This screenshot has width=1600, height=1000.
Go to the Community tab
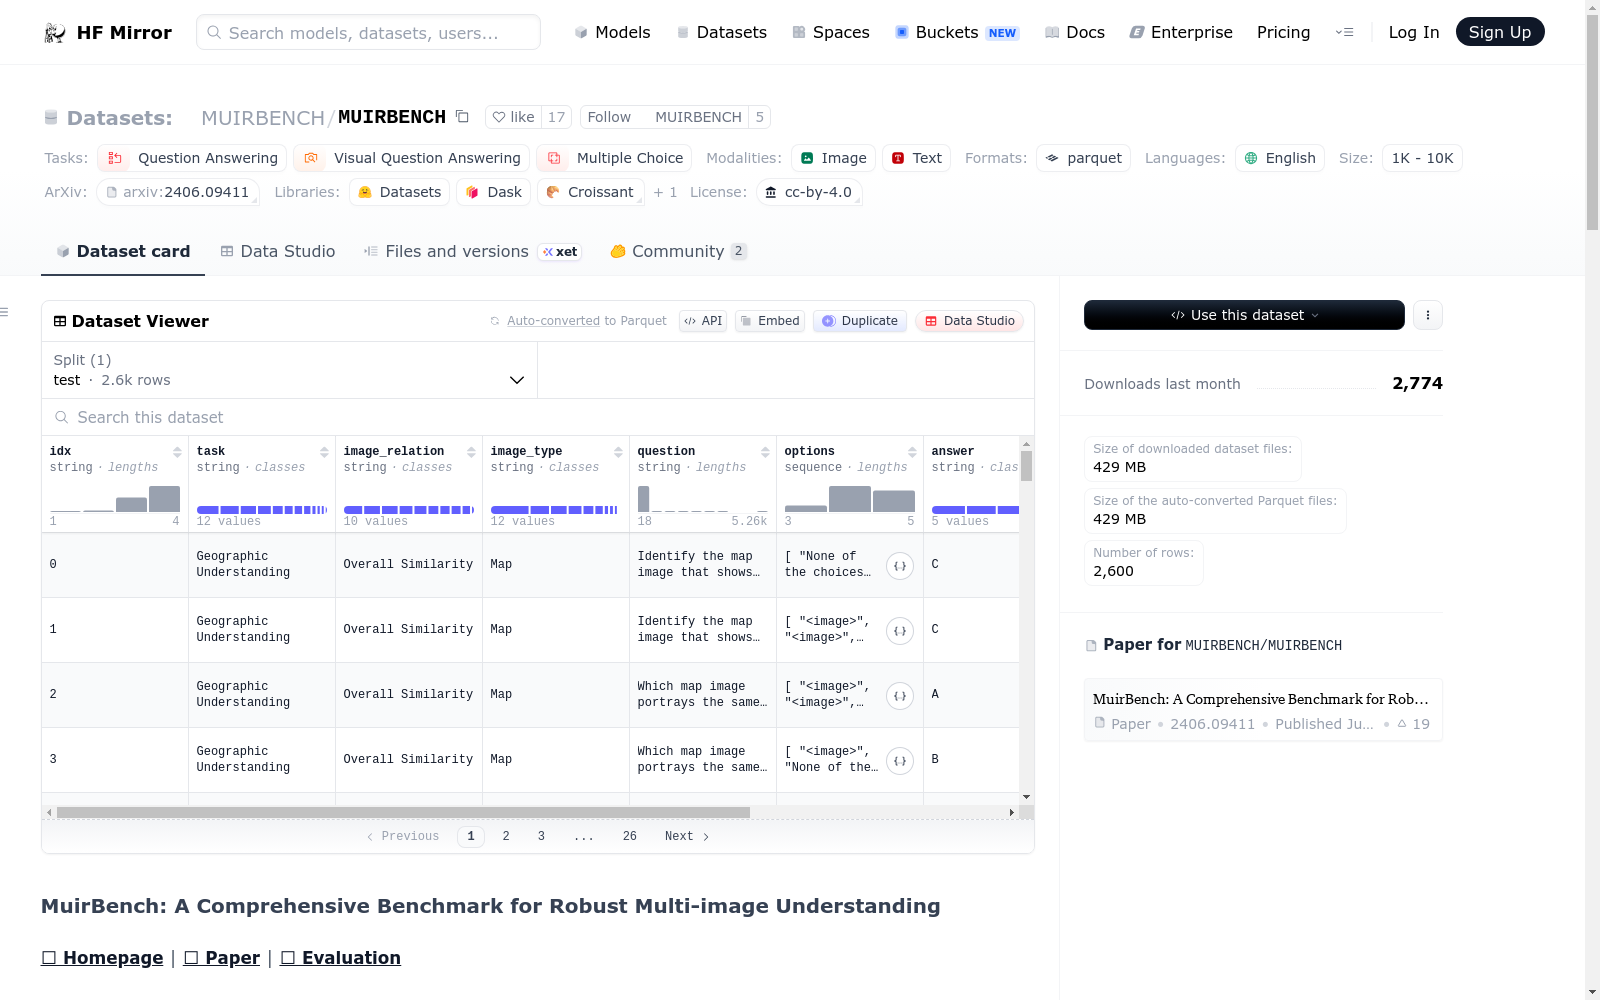(679, 252)
